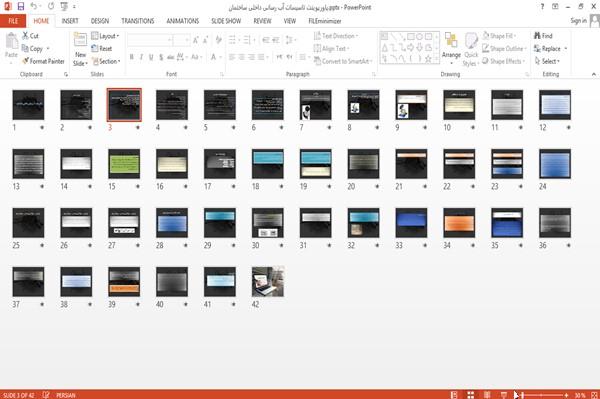
Task: Toggle right text alignment
Action: pyautogui.click(x=251, y=57)
